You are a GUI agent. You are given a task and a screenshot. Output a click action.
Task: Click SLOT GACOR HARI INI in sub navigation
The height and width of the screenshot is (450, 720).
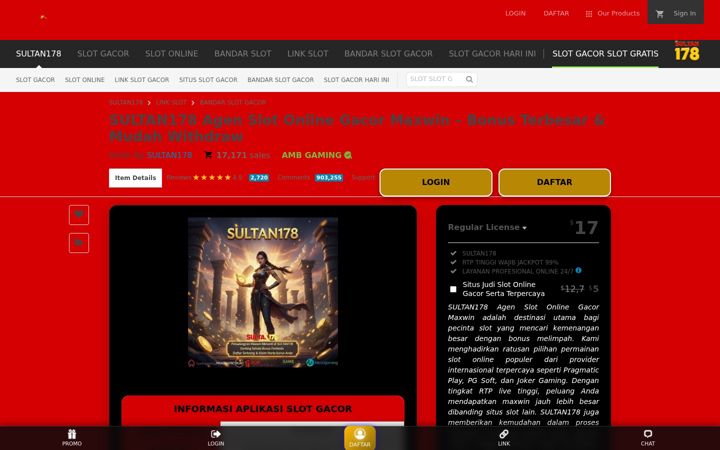click(356, 80)
